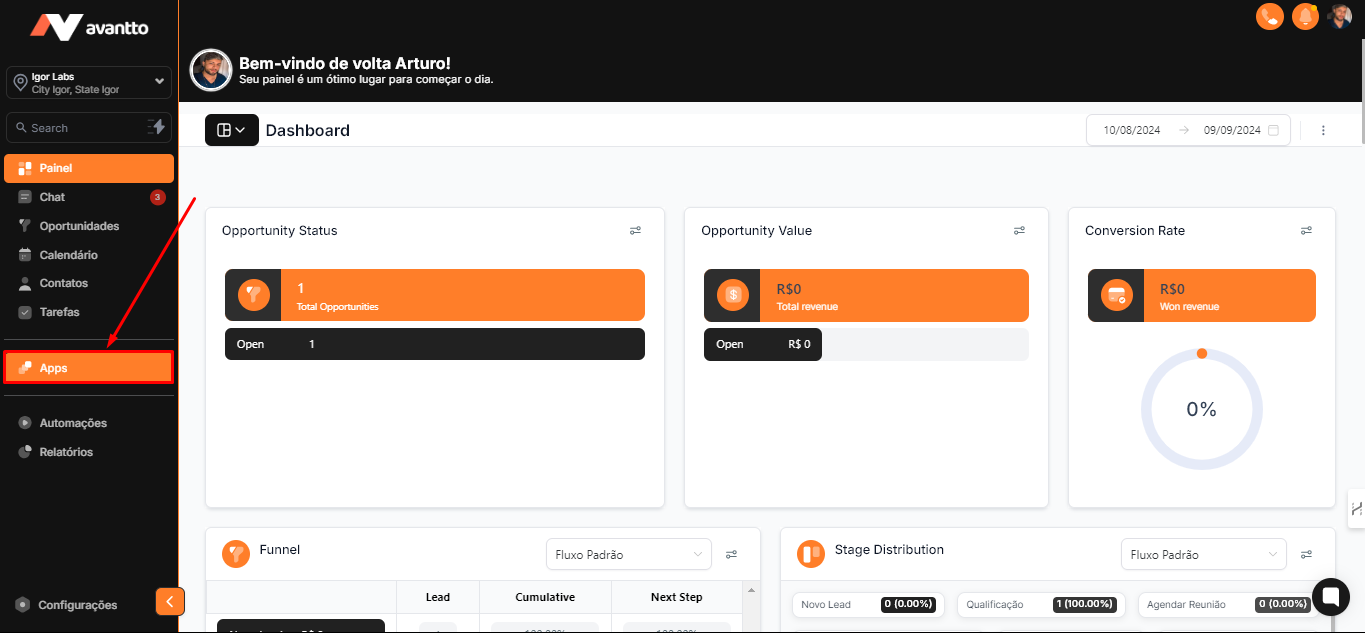Expand Stage Distribution Fluxo Padrão dropdown
The image size is (1365, 633).
point(1202,554)
